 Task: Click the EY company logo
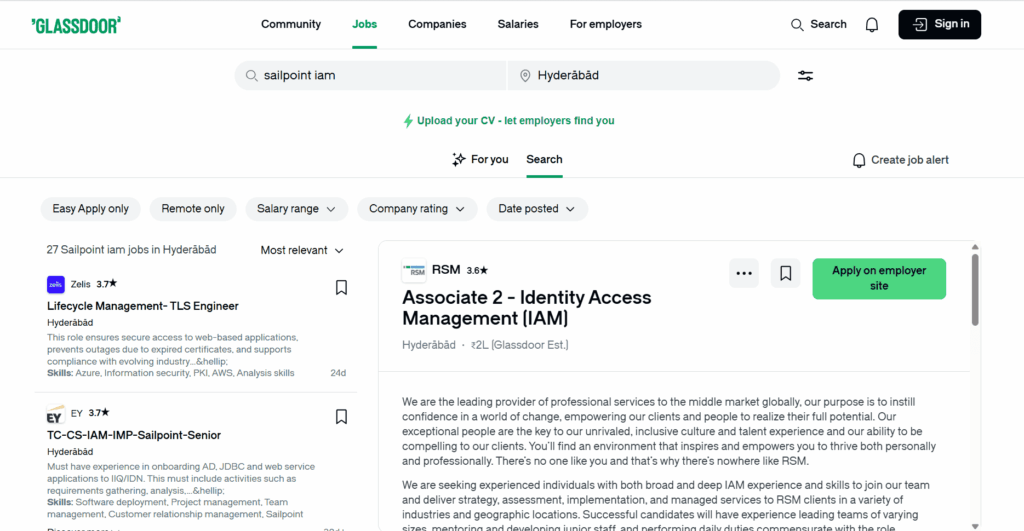click(x=56, y=414)
